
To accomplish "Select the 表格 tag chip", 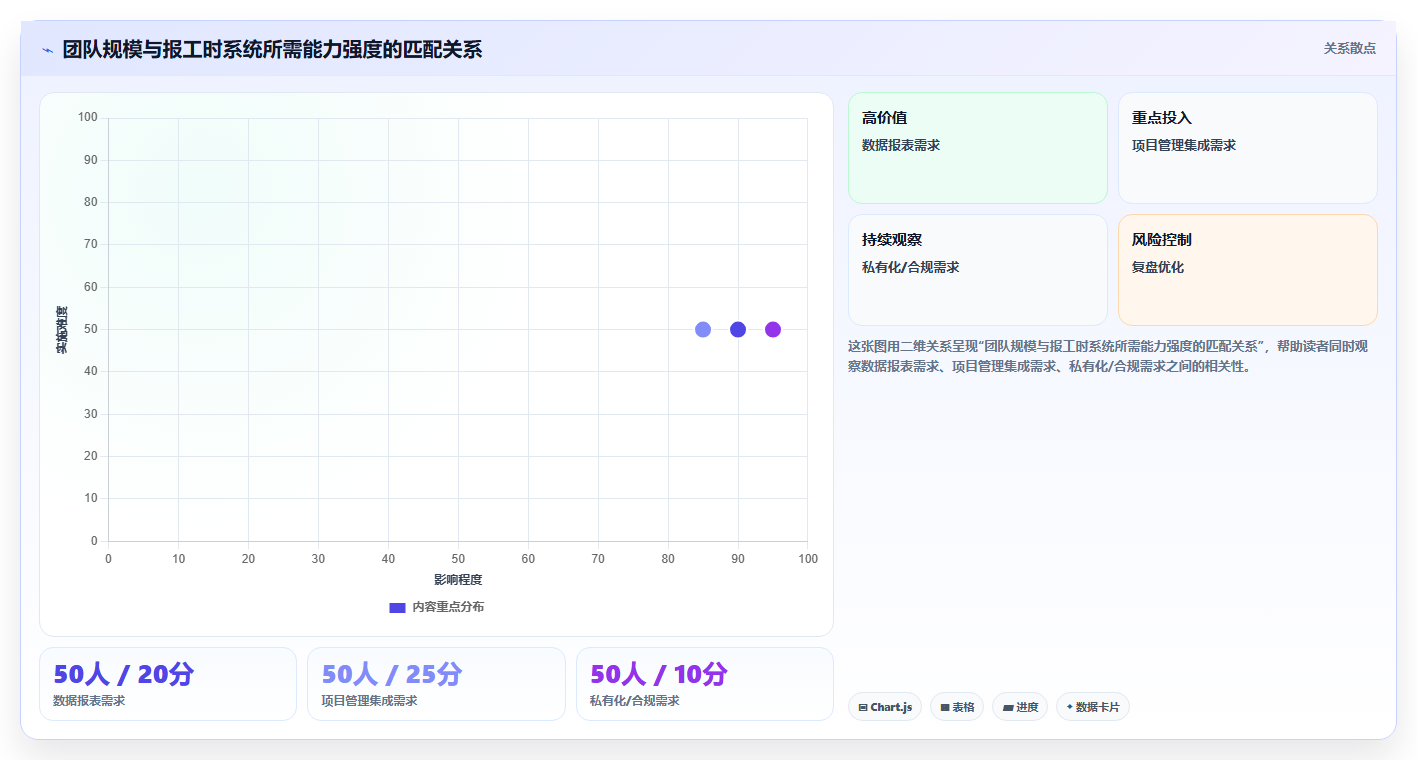I will 957,707.
